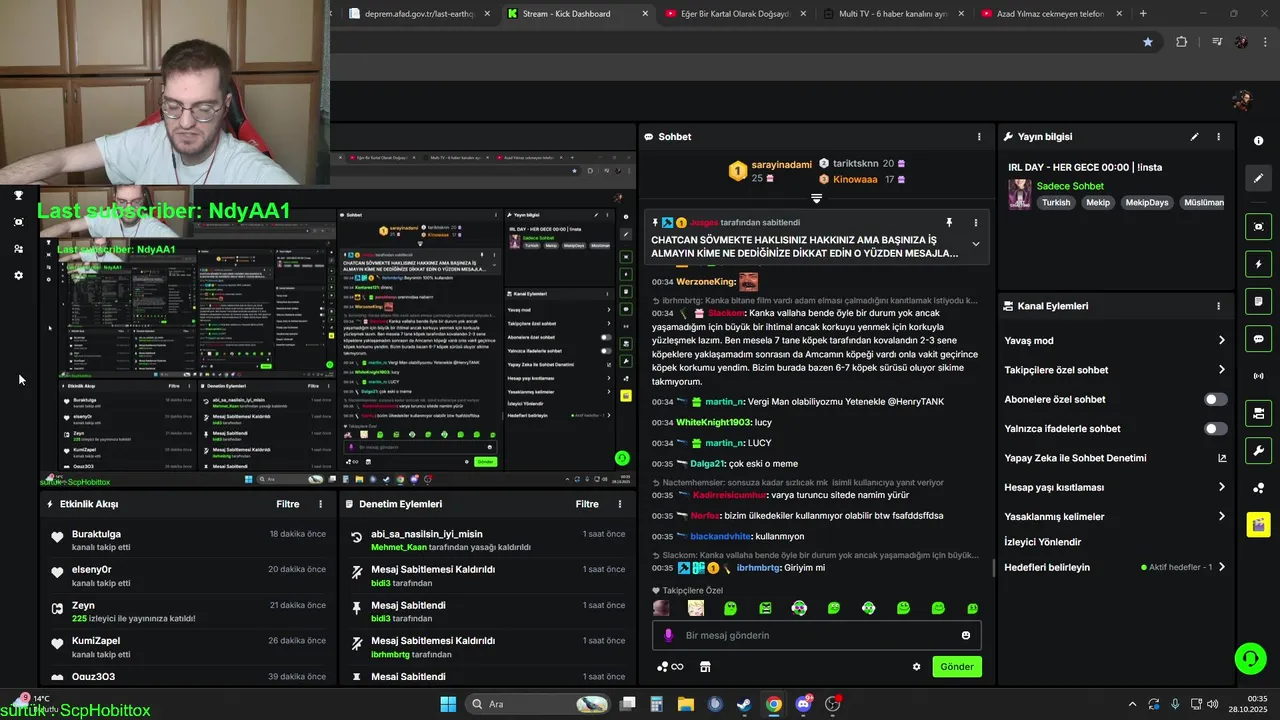Click the green Gönder send button

[x=957, y=667]
